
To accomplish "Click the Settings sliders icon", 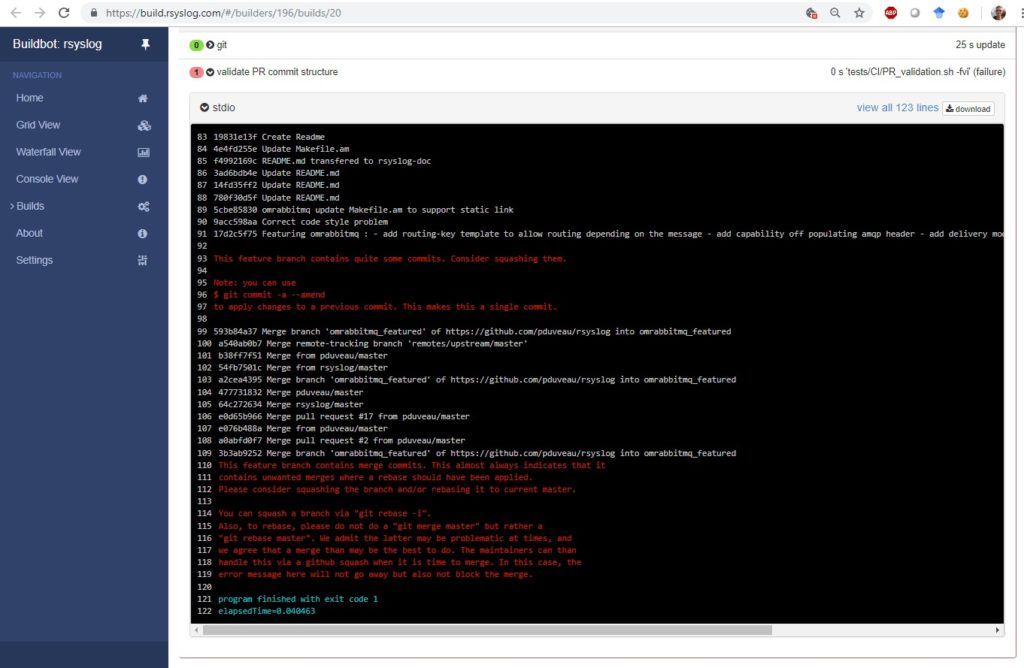I will pos(142,261).
